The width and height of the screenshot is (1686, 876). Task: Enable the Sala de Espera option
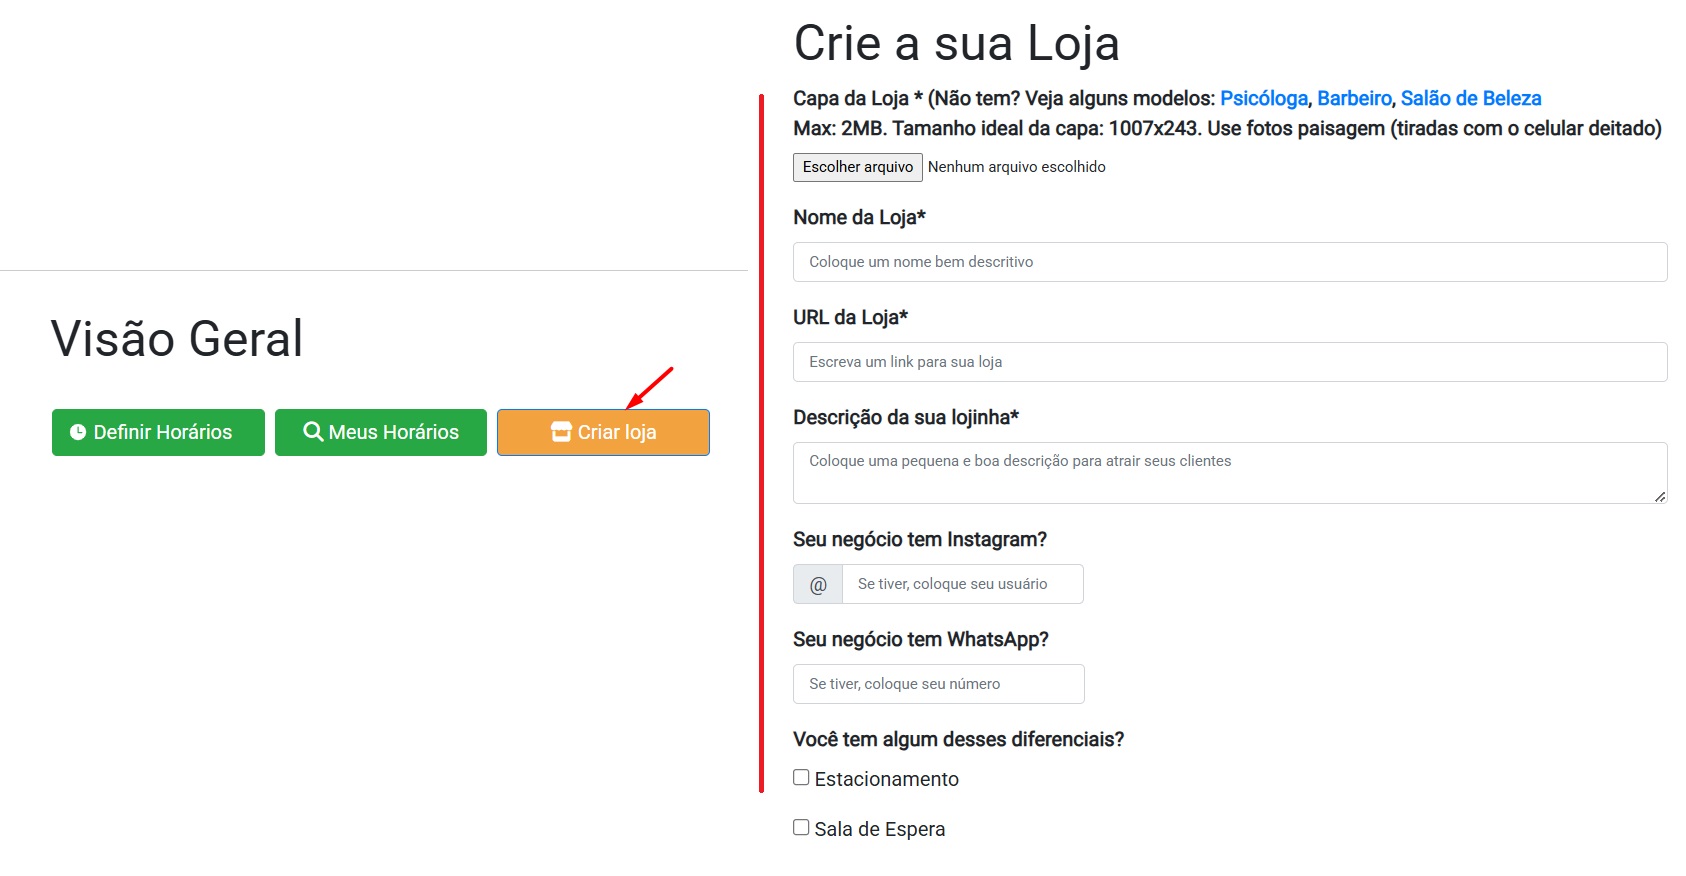click(800, 826)
